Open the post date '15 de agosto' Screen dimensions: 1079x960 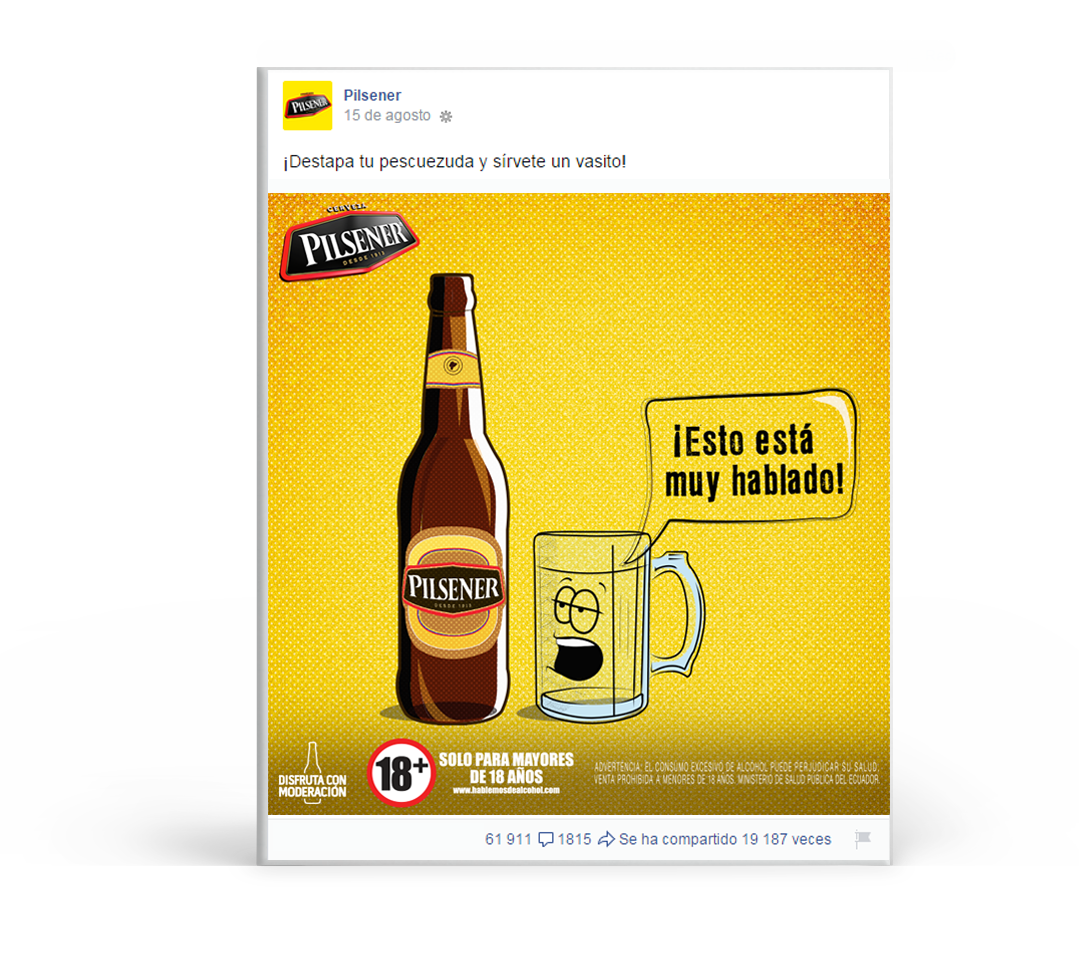(387, 116)
